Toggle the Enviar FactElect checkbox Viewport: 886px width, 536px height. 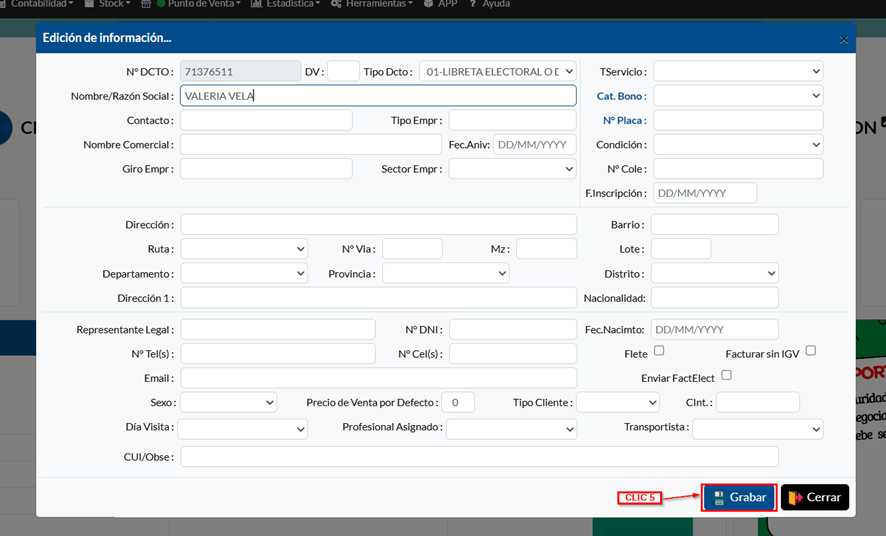pos(727,376)
